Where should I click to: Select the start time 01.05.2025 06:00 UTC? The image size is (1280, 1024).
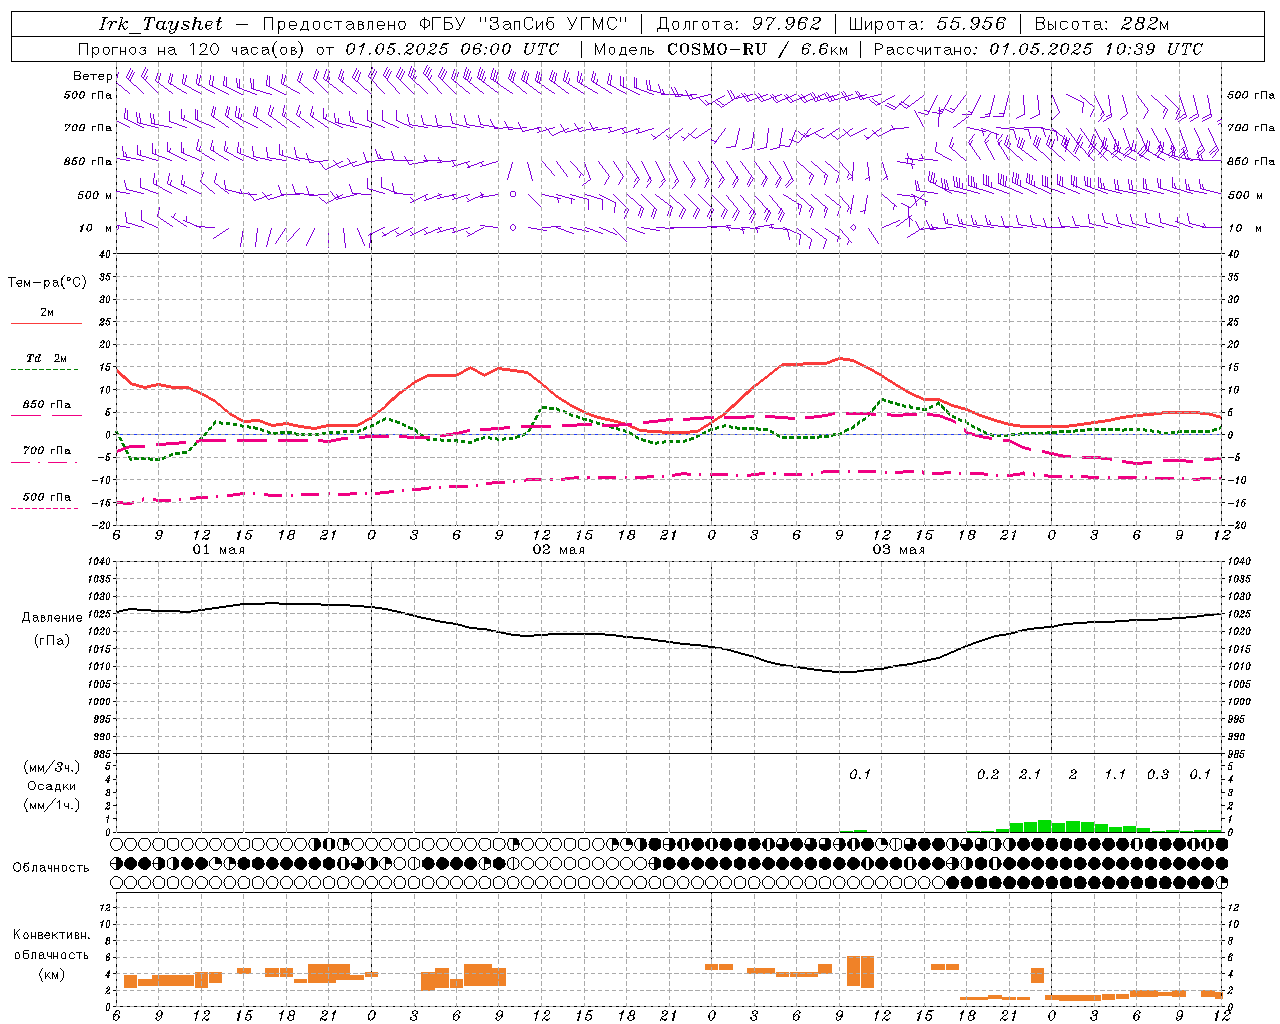pyautogui.click(x=452, y=49)
